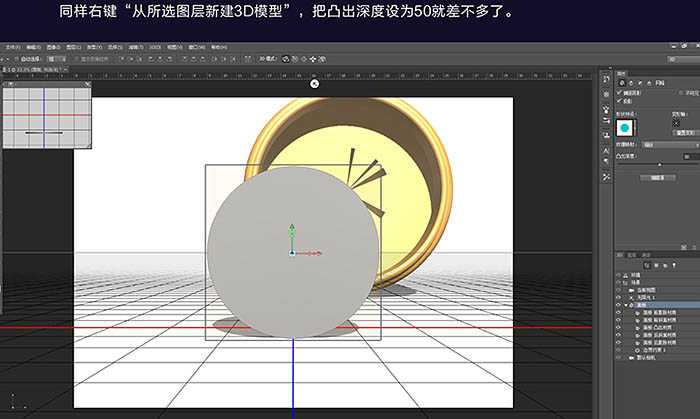The width and height of the screenshot is (700, 419).
Task: Select the 圆形 前斜面材质 material row
Action: point(657,320)
